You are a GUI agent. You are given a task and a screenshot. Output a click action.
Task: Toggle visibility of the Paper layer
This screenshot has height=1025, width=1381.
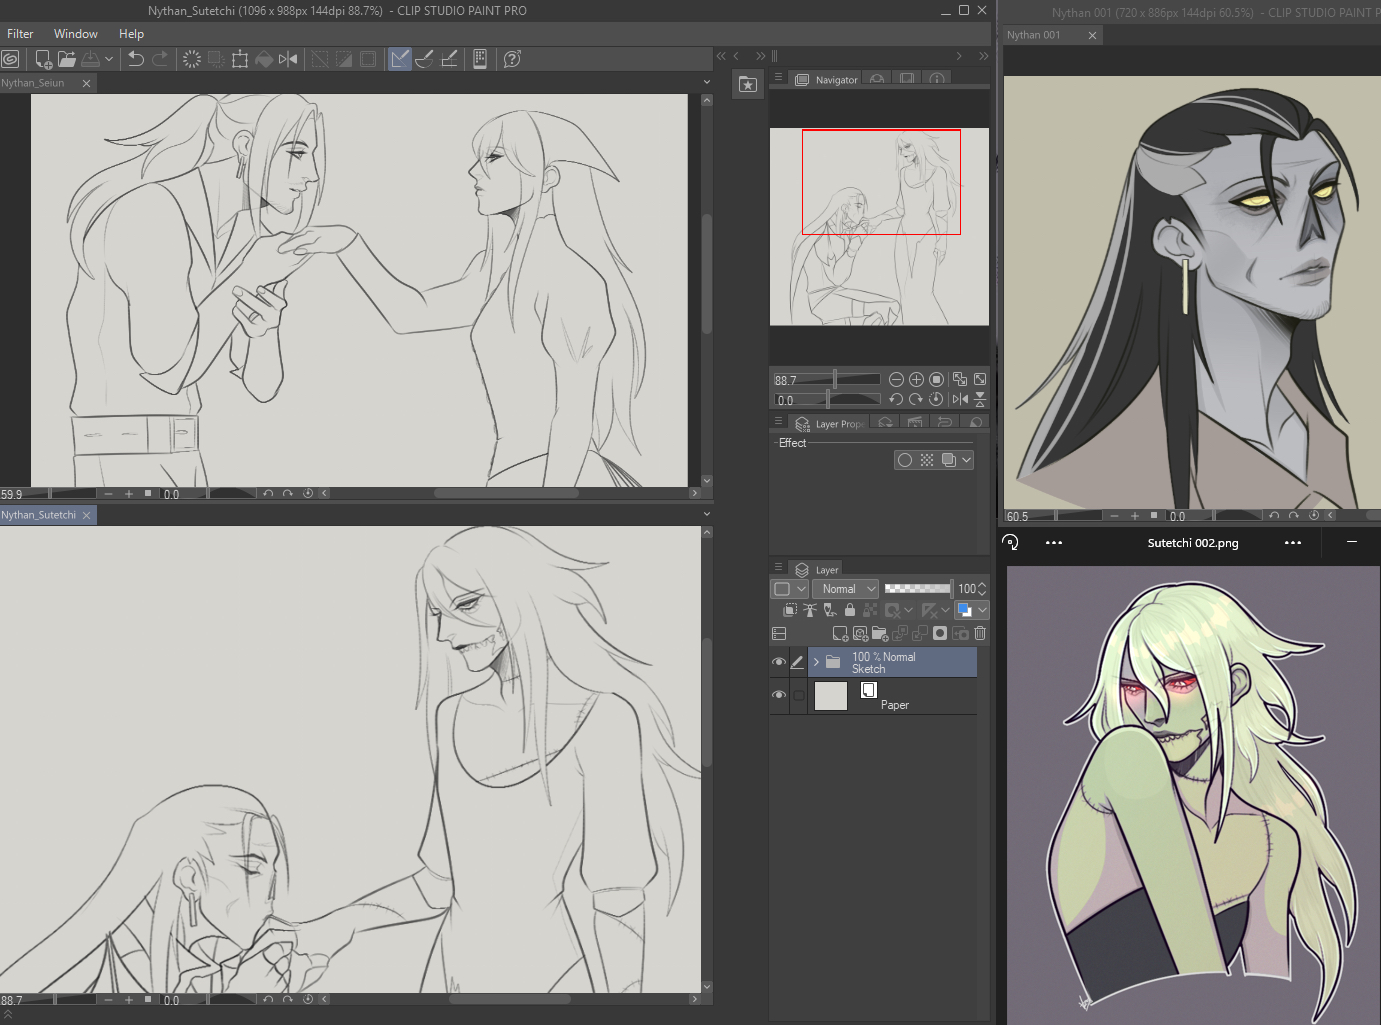click(x=779, y=696)
